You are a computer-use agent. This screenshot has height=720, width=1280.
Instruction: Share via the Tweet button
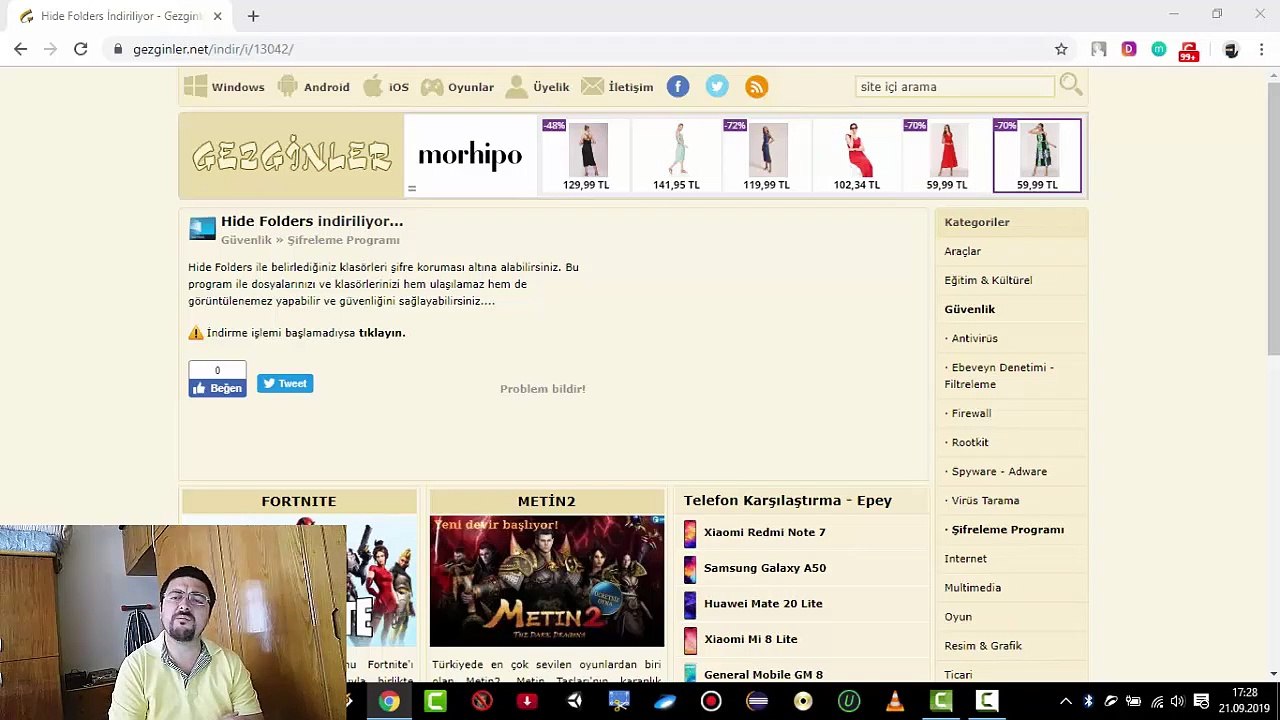[285, 384]
